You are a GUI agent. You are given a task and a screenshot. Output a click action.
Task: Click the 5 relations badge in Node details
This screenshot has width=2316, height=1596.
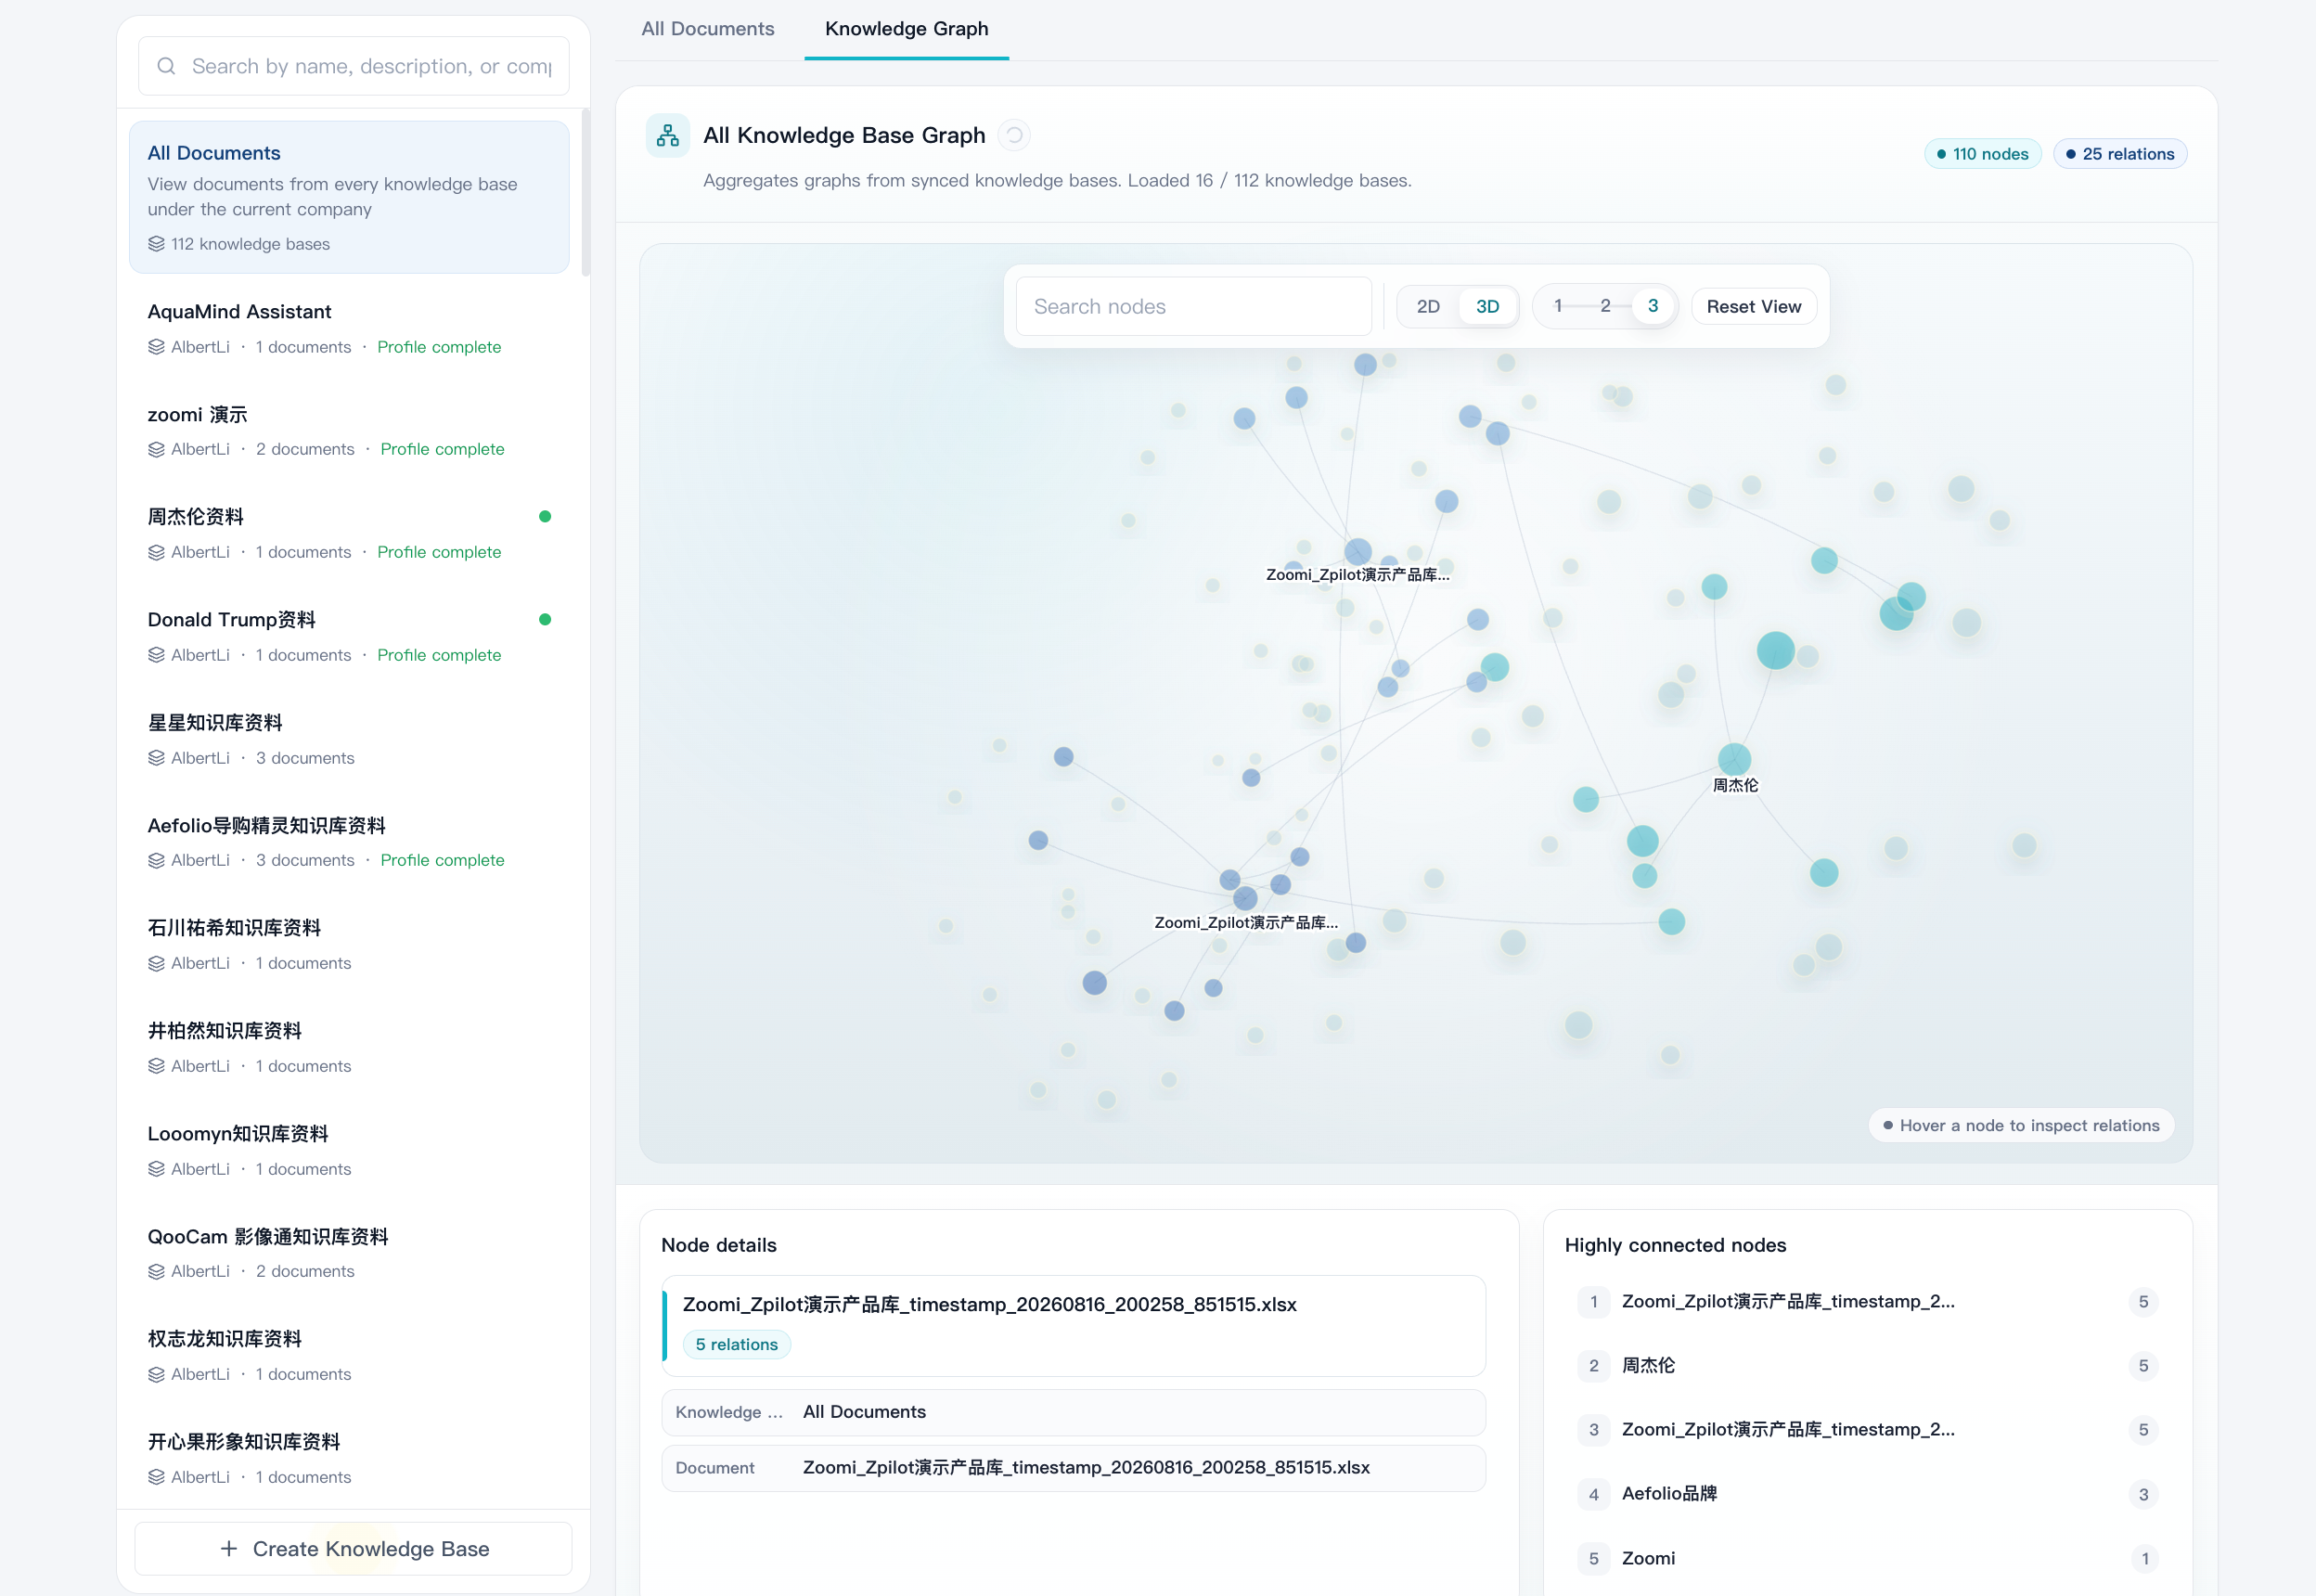click(x=737, y=1345)
